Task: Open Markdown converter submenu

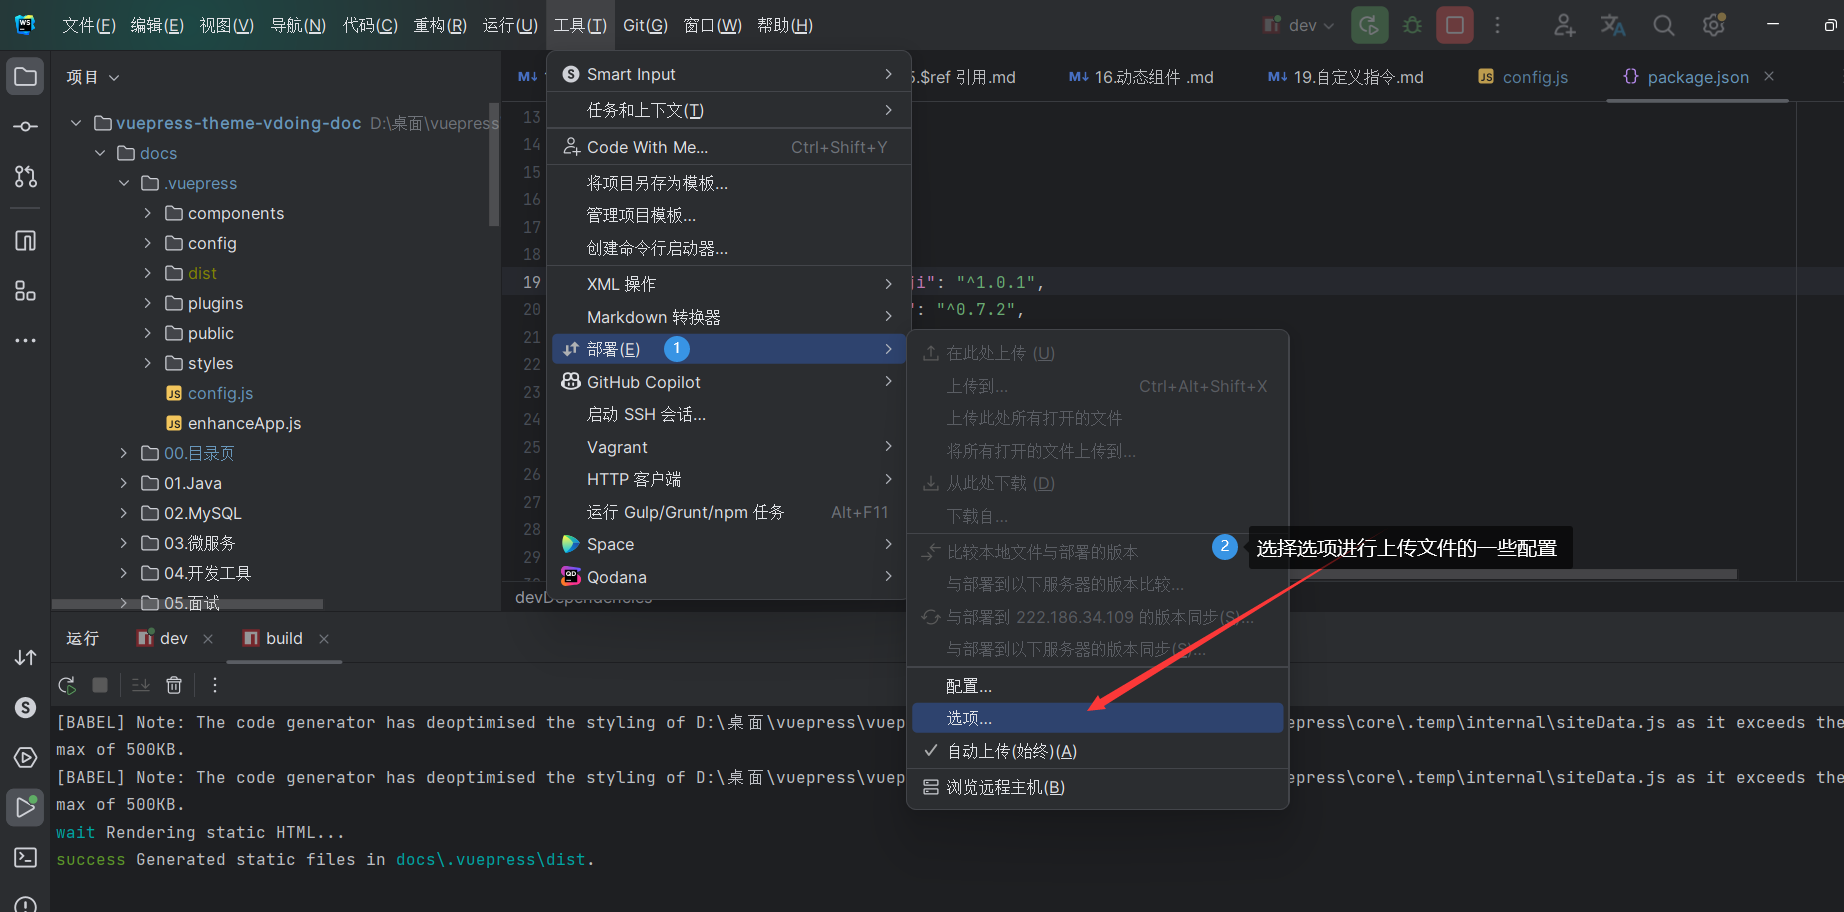Action: point(729,317)
